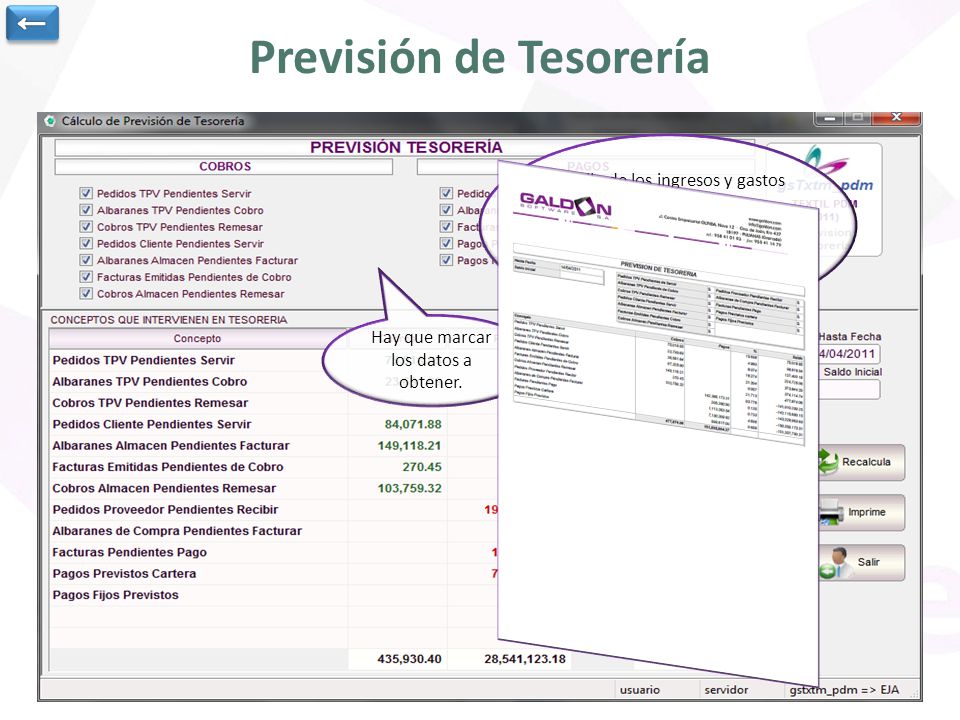
Task: Click the printed report preview page
Action: click(658, 422)
